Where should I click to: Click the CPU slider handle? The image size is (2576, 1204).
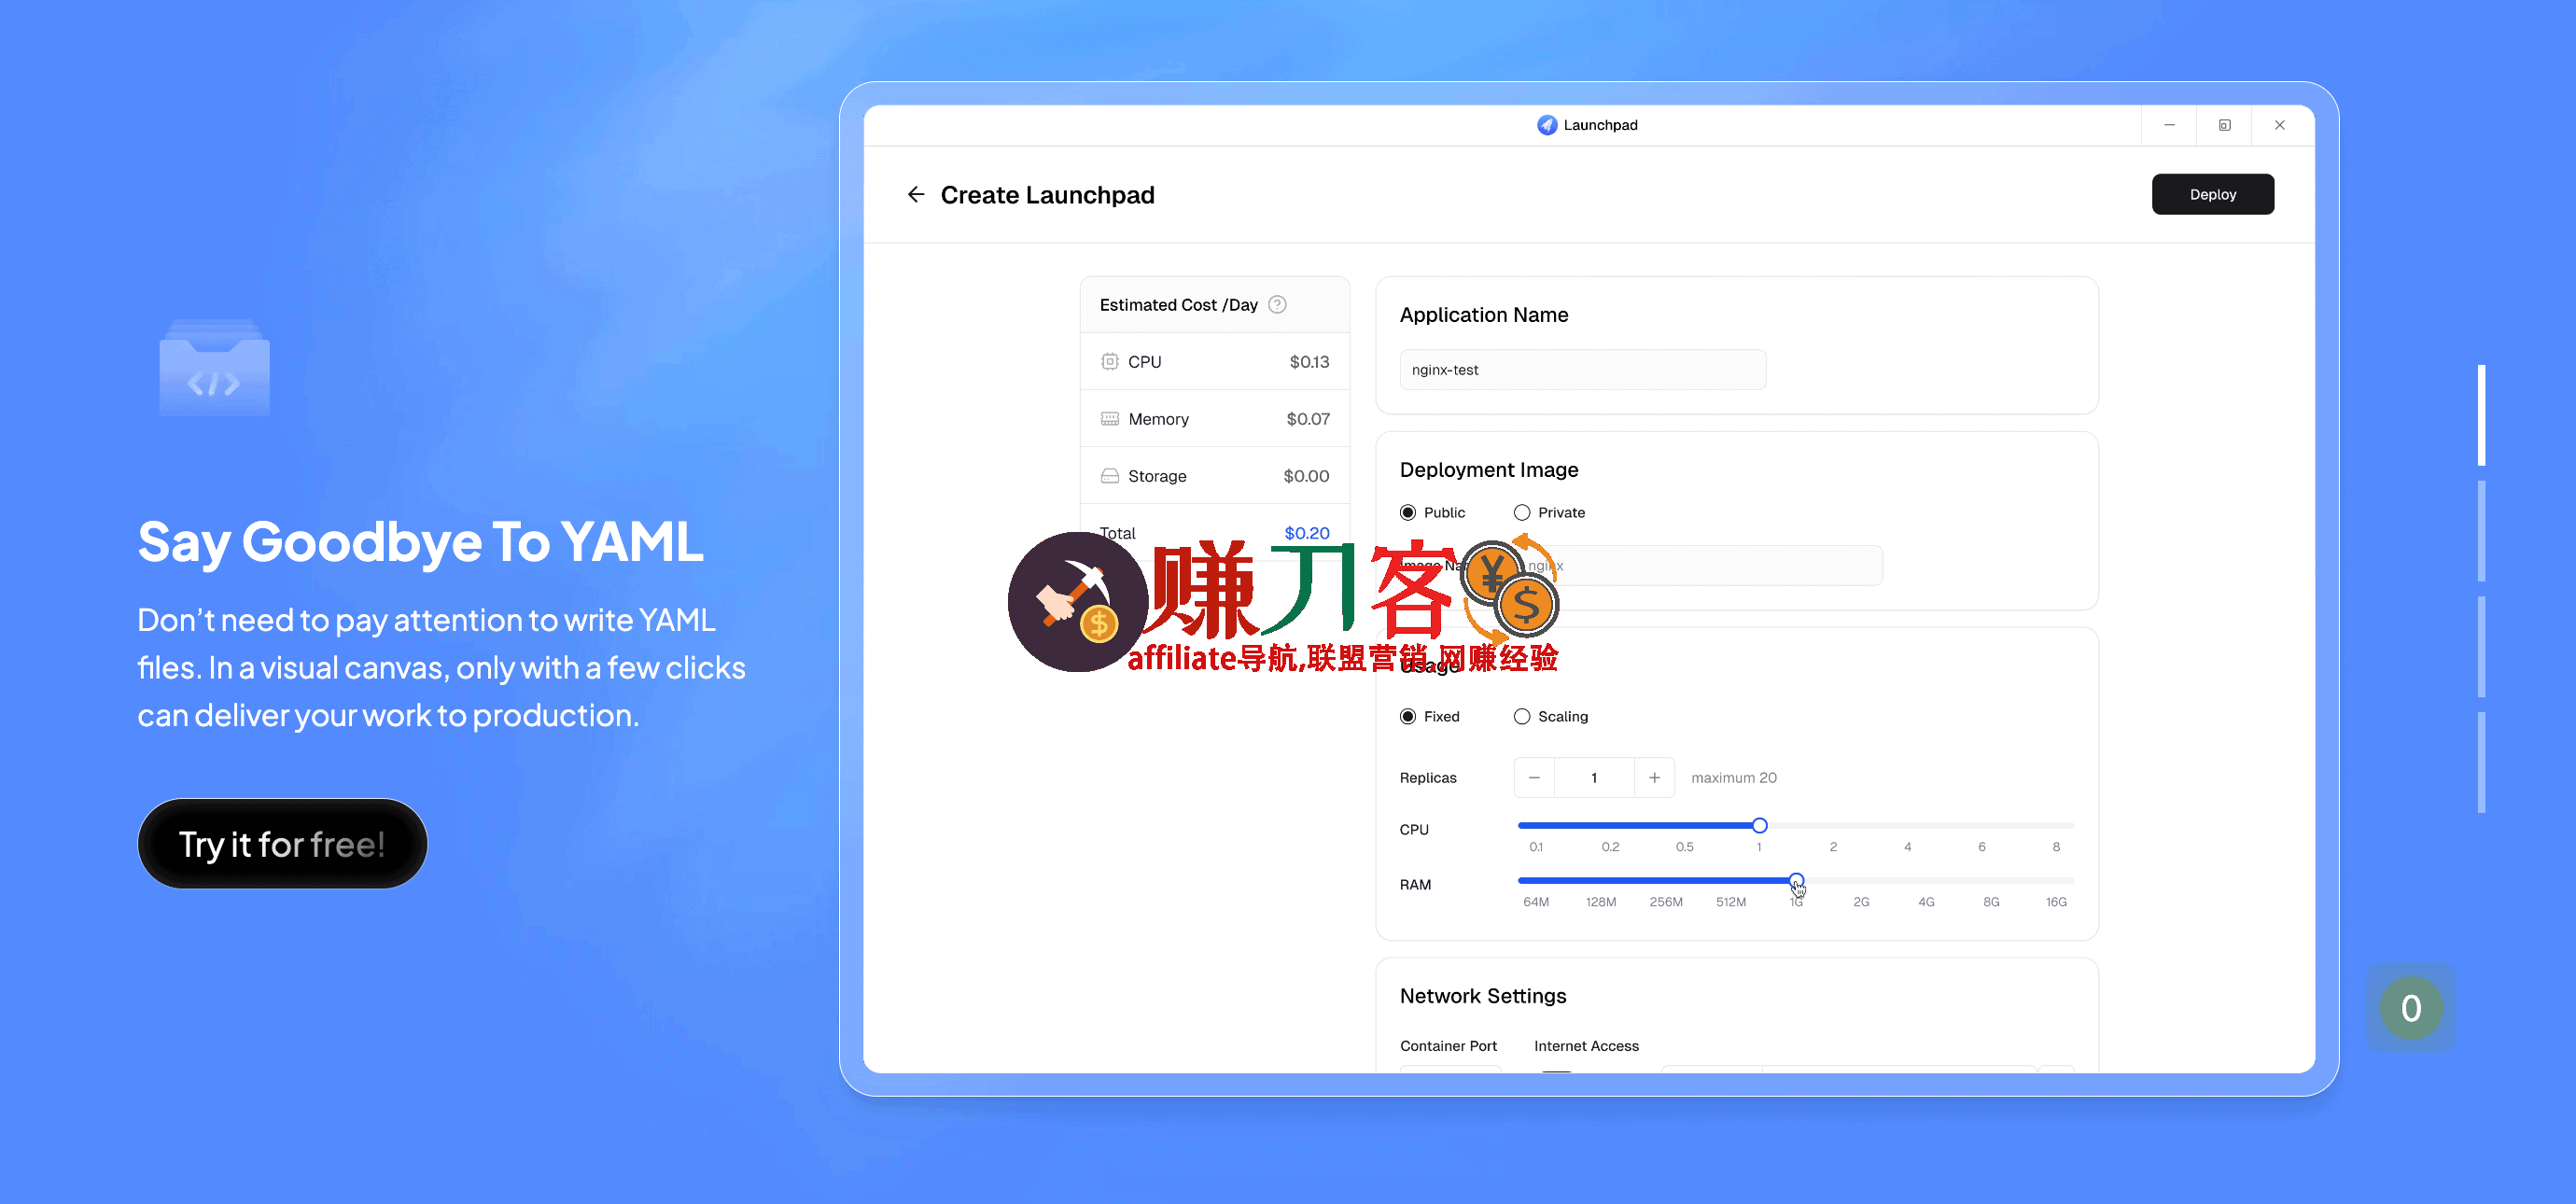pyautogui.click(x=1759, y=826)
